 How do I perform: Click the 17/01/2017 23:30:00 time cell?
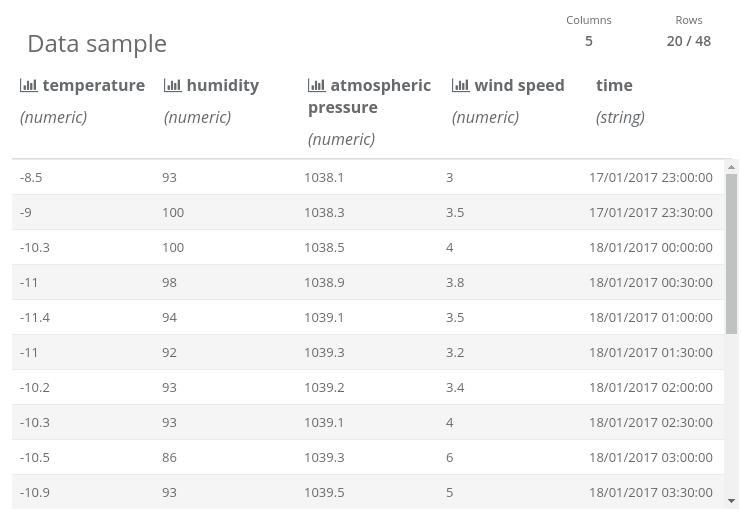point(650,212)
